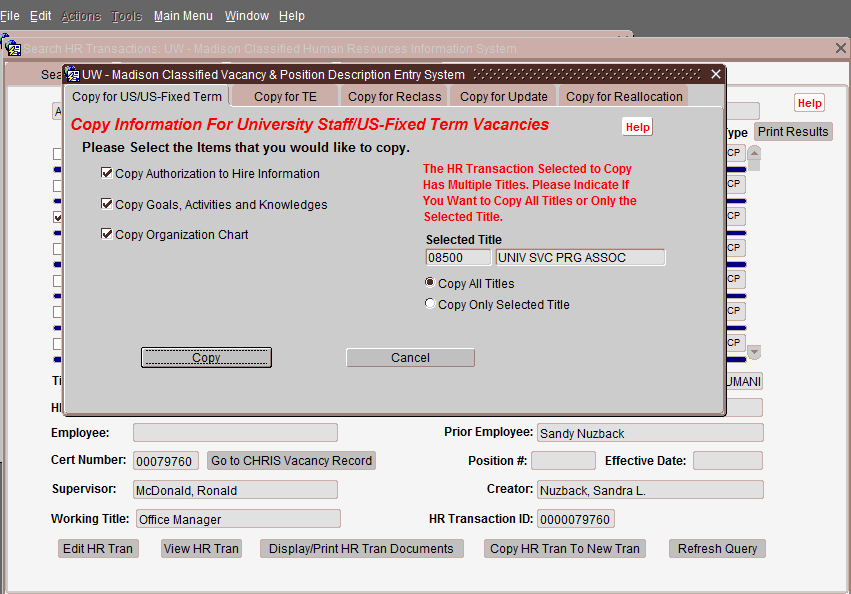Open the Tools menu
Image resolution: width=851 pixels, height=594 pixels.
click(x=126, y=16)
